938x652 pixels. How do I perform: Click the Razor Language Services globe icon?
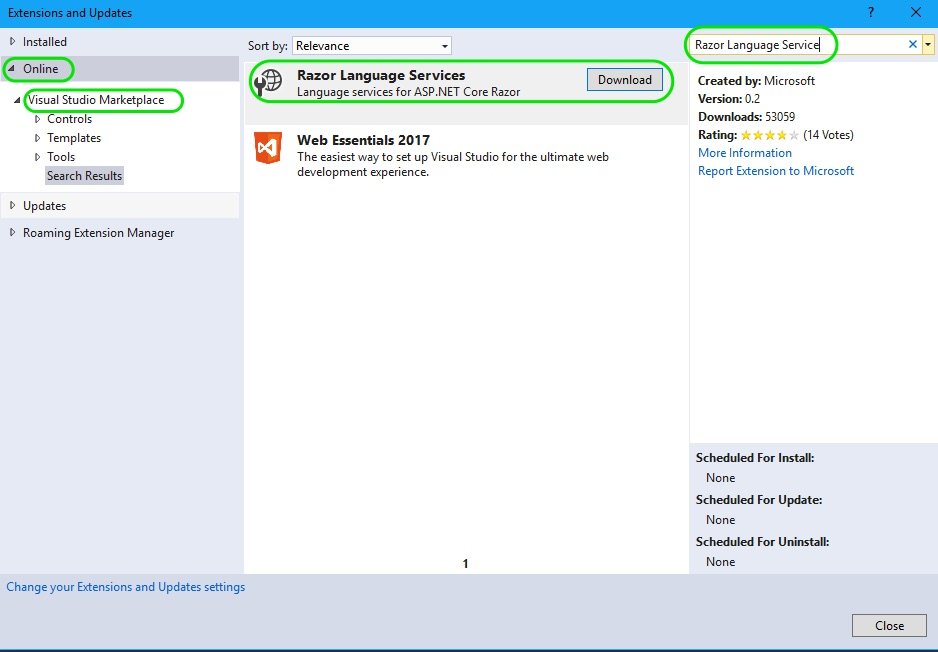(268, 82)
